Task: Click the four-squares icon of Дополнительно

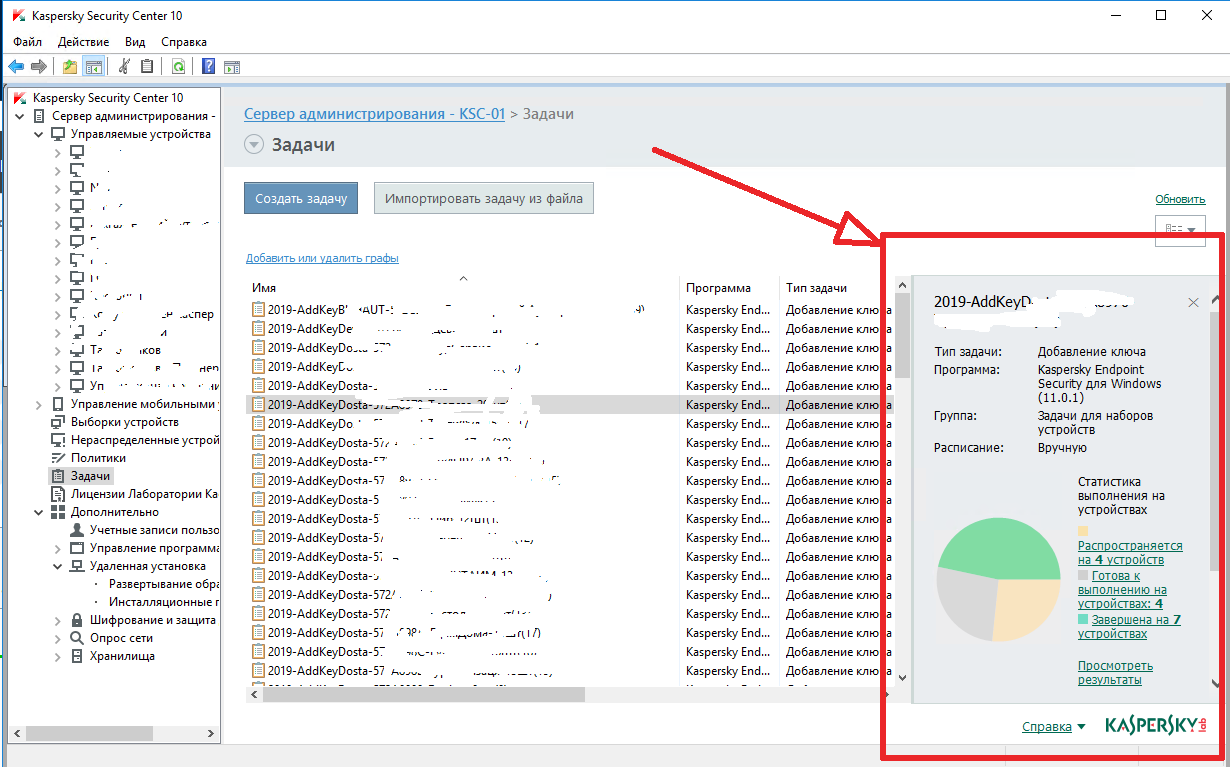Action: coord(58,512)
